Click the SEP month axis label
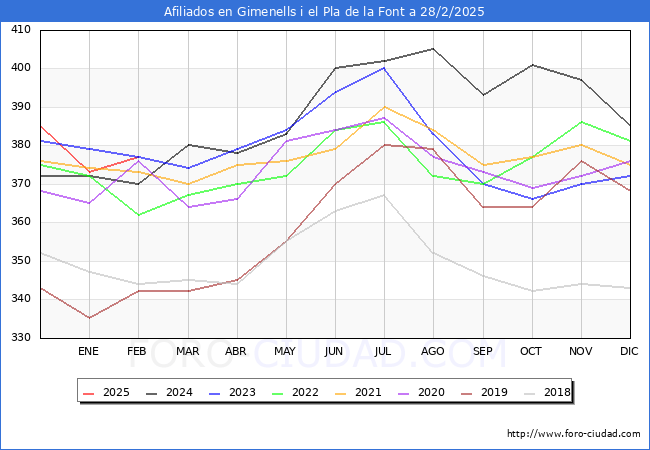Screen dimensions: 650x450 tap(483, 351)
